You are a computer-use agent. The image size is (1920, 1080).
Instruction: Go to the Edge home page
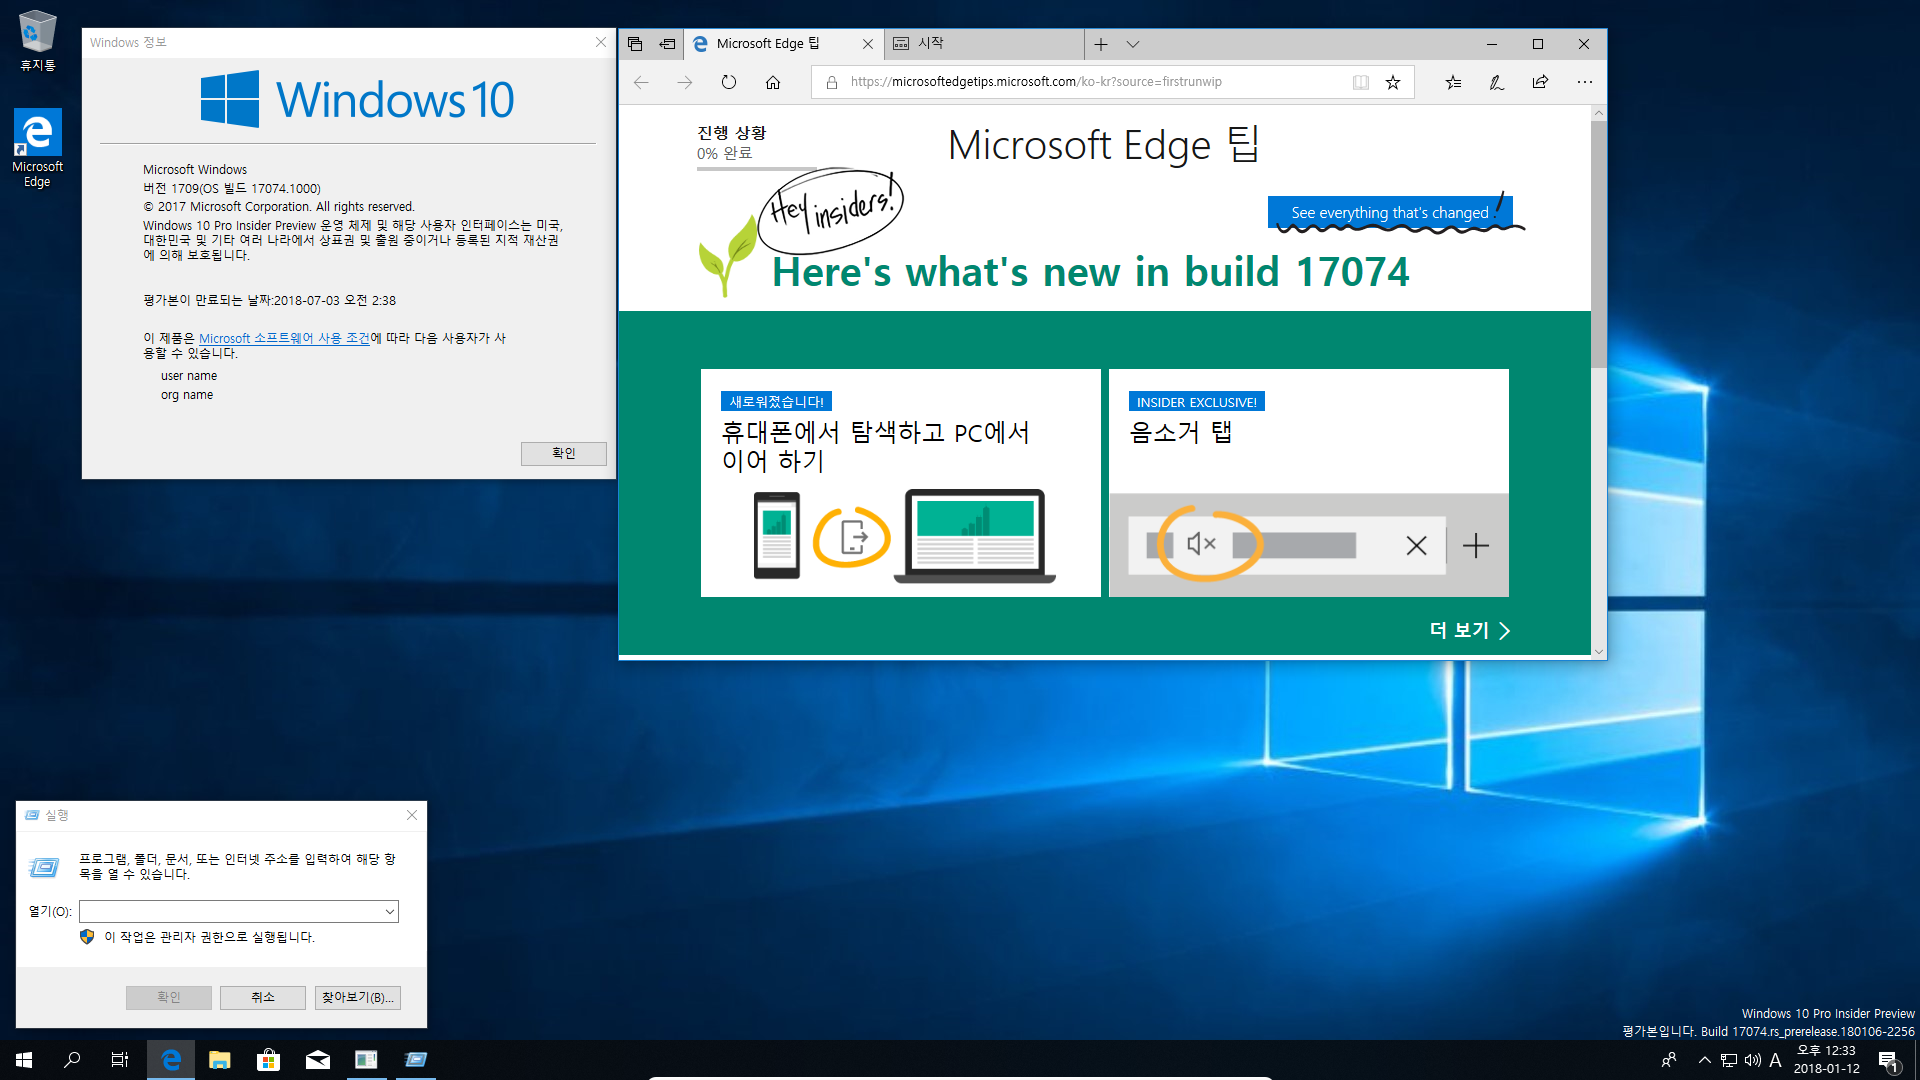(x=773, y=82)
